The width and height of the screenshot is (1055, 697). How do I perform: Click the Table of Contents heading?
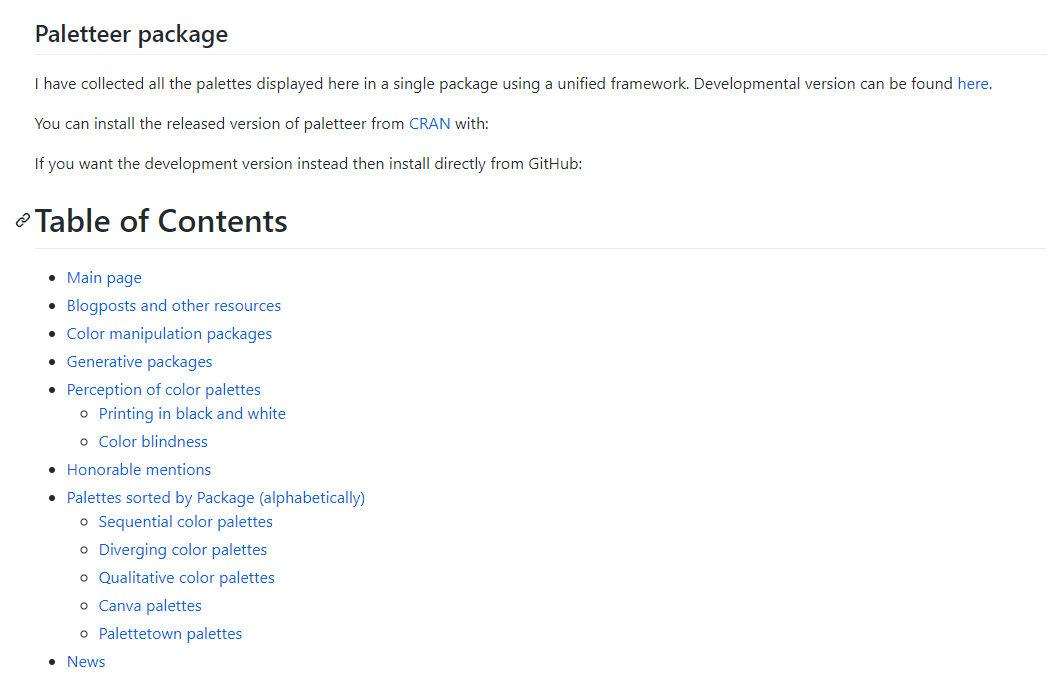coord(161,221)
